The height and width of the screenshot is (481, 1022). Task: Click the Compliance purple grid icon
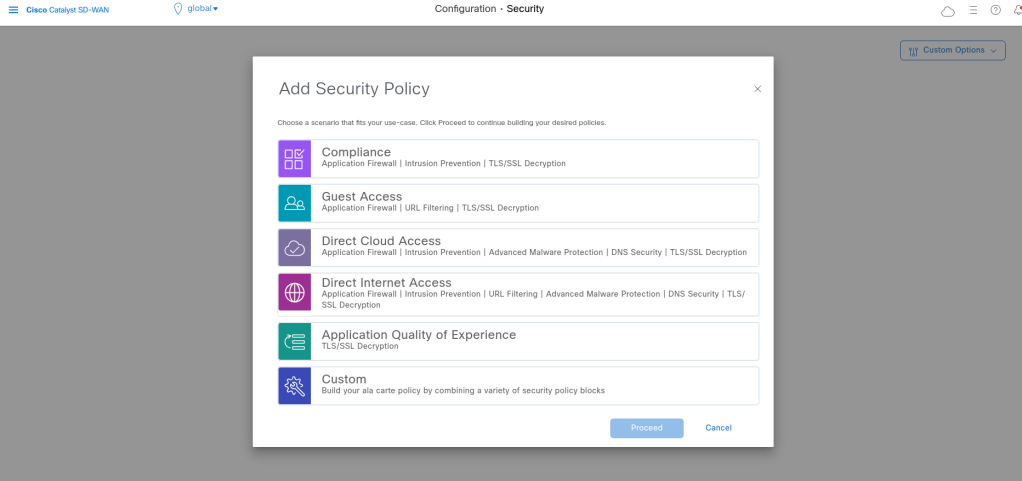(x=295, y=159)
